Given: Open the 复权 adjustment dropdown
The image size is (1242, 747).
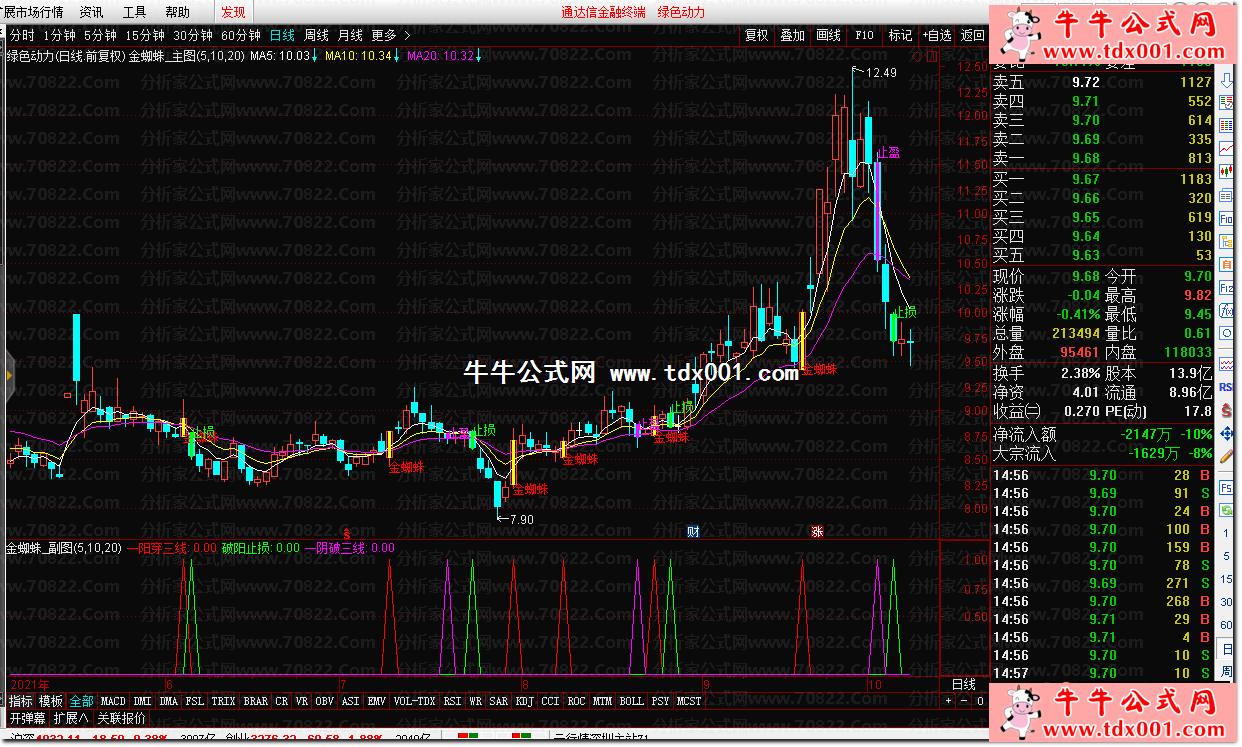Looking at the screenshot, I should pyautogui.click(x=757, y=35).
